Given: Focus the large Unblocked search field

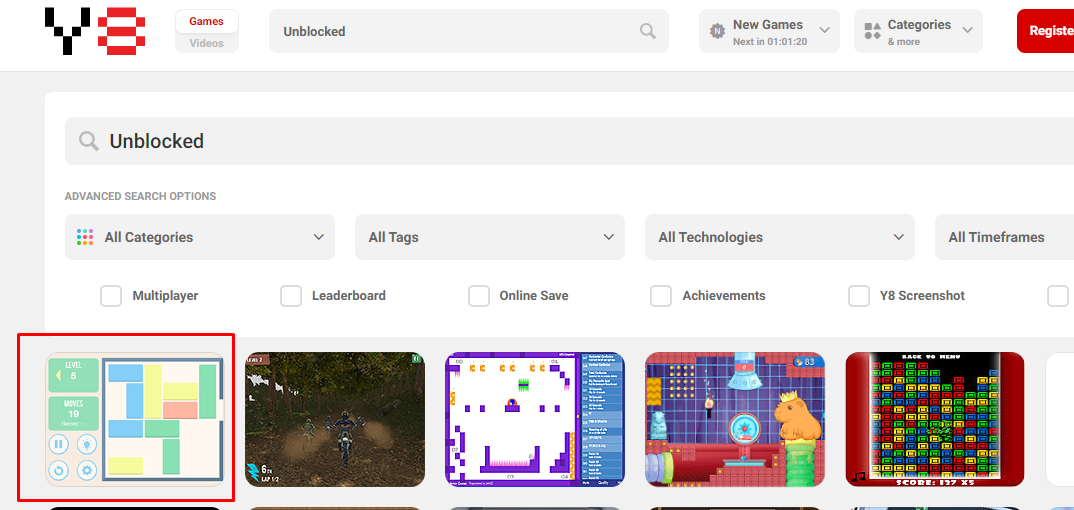Looking at the screenshot, I should pyautogui.click(x=569, y=141).
